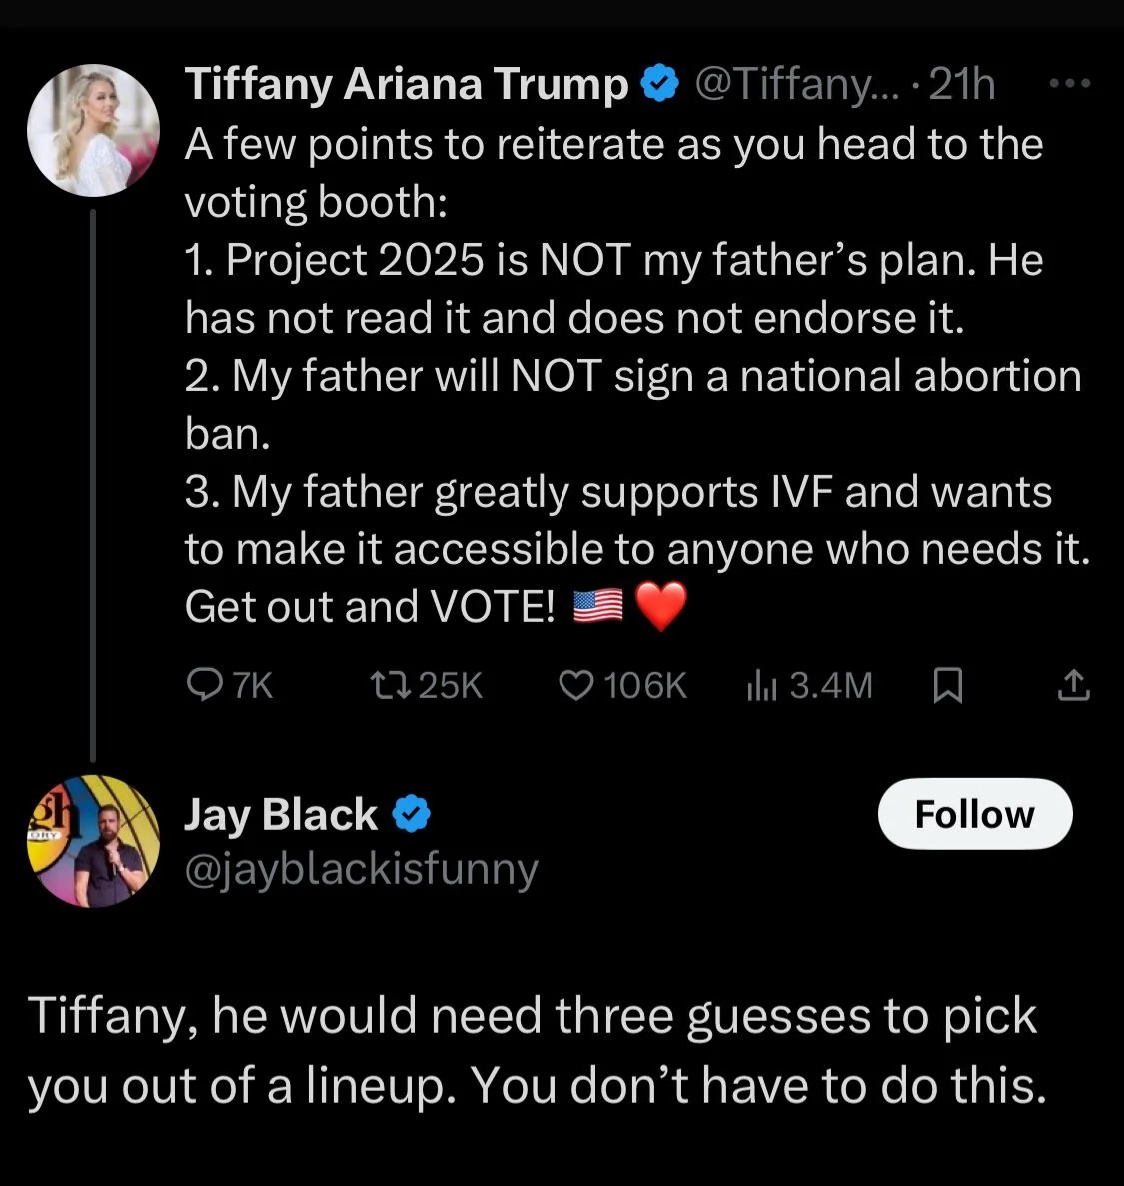Click Jay Black's reply text about lineup
The width and height of the screenshot is (1124, 1186).
pyautogui.click(x=538, y=1050)
